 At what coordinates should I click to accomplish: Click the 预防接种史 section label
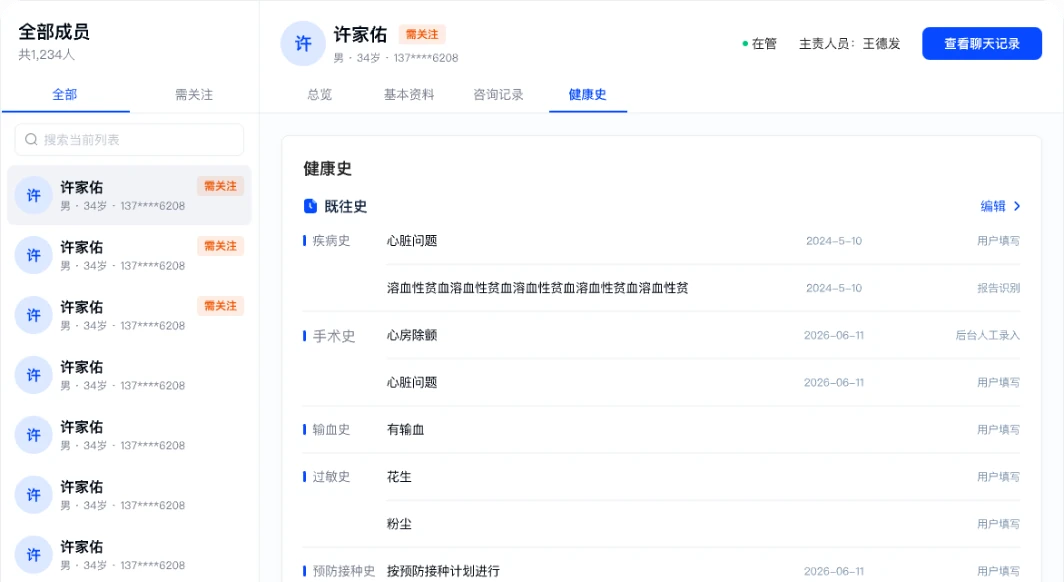point(344,571)
